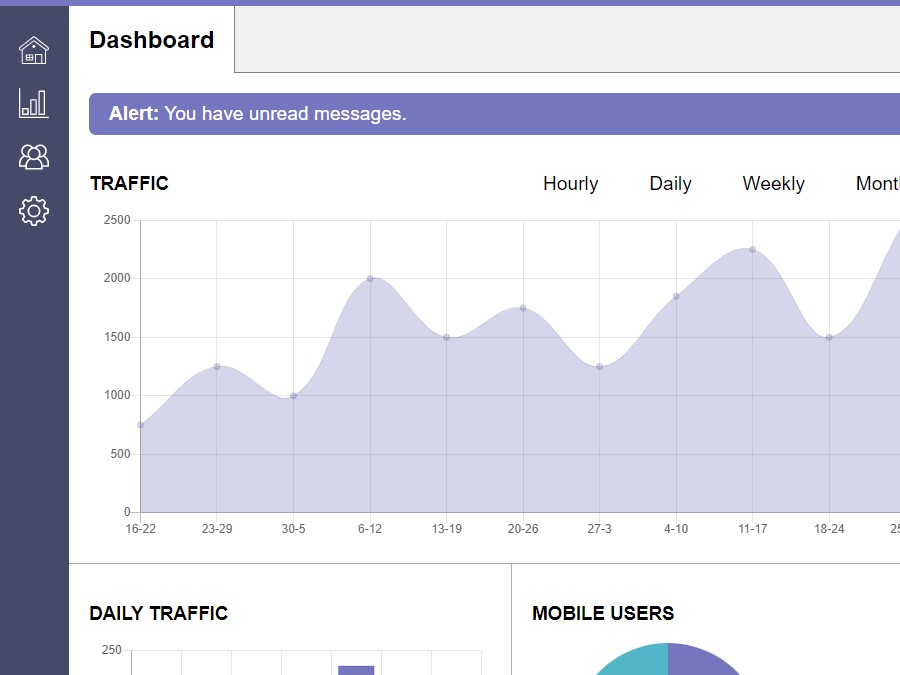
Task: Open the bar chart analytics icon
Action: click(x=34, y=103)
